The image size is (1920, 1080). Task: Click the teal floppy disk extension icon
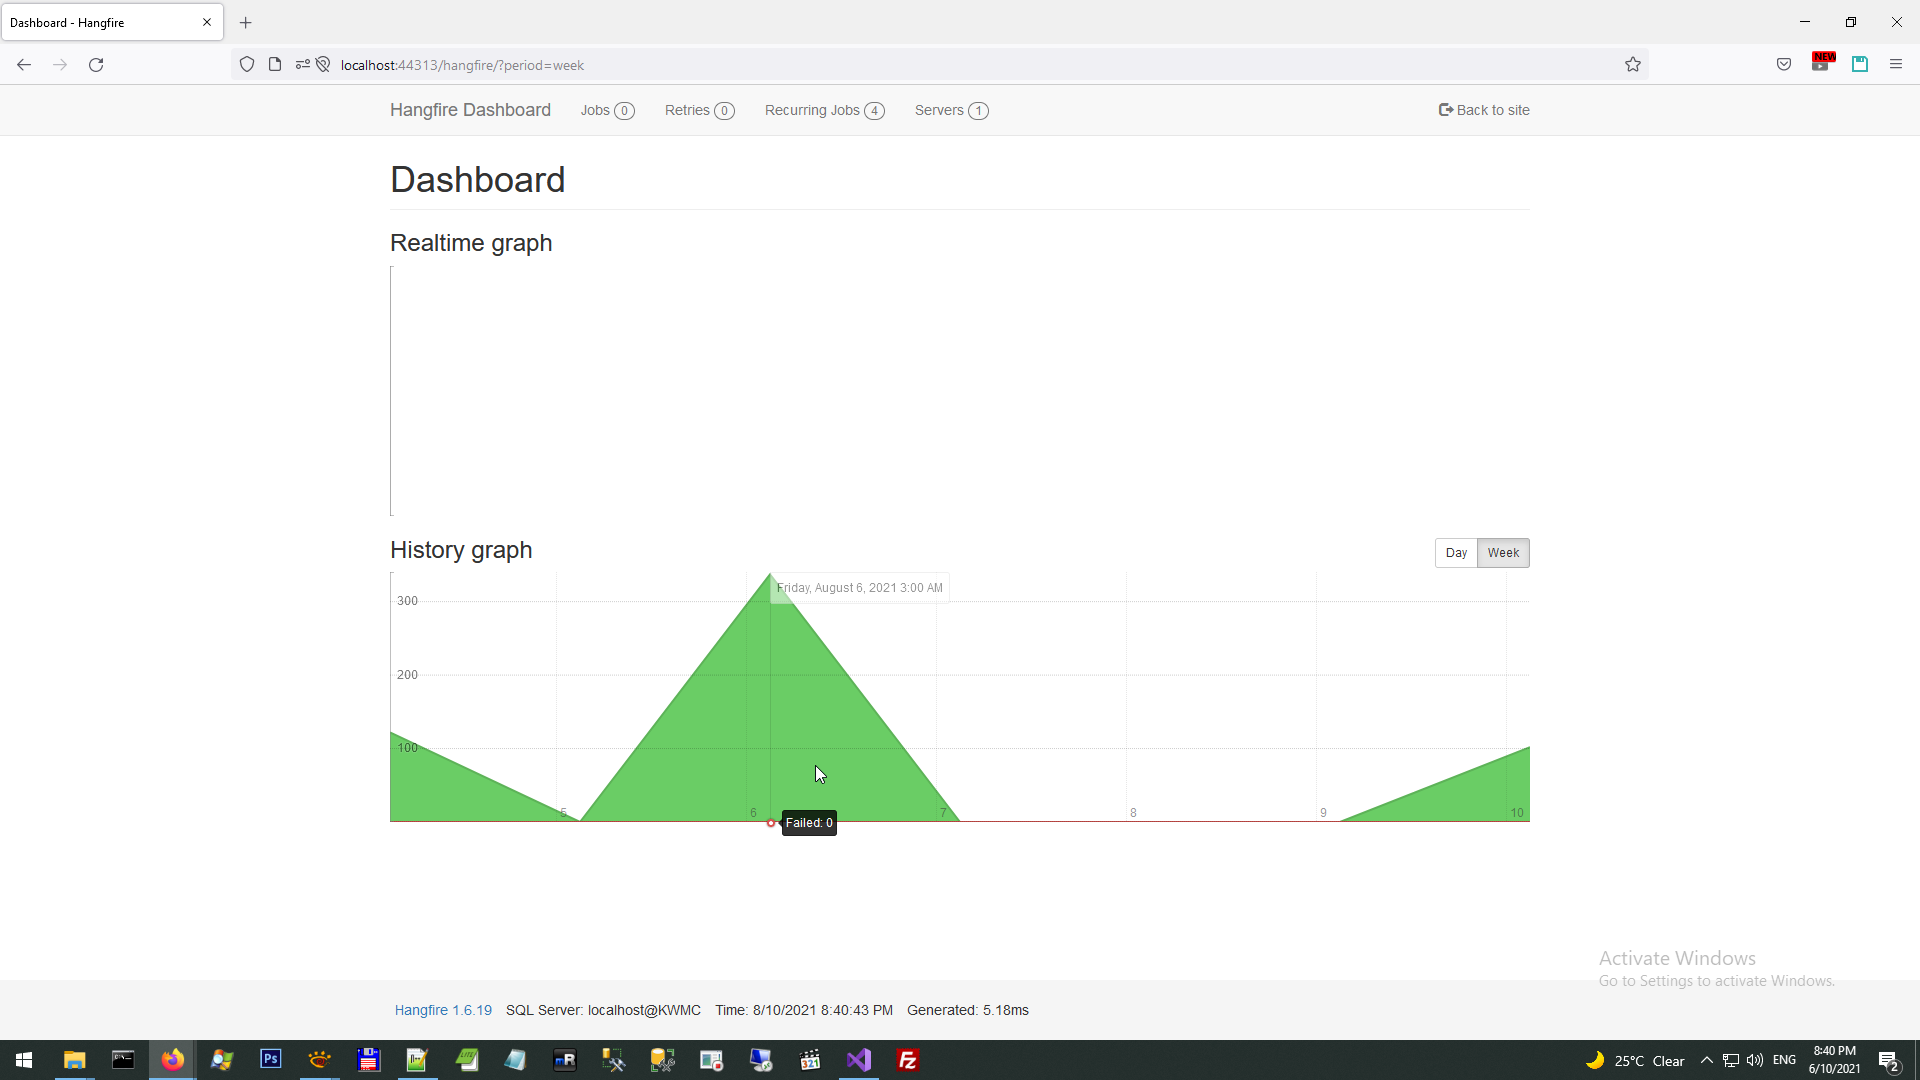[x=1860, y=65]
